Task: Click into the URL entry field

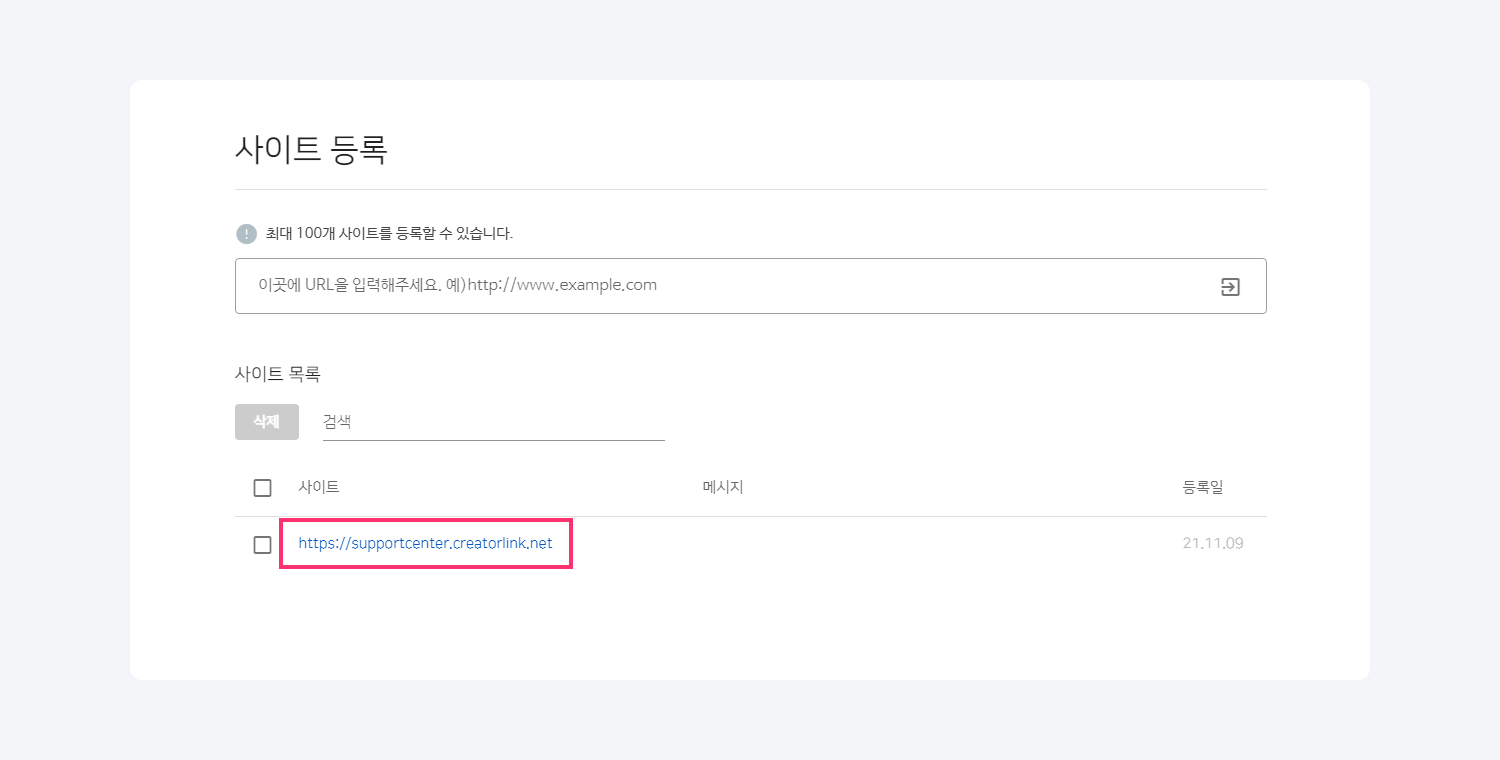Action: click(x=720, y=286)
